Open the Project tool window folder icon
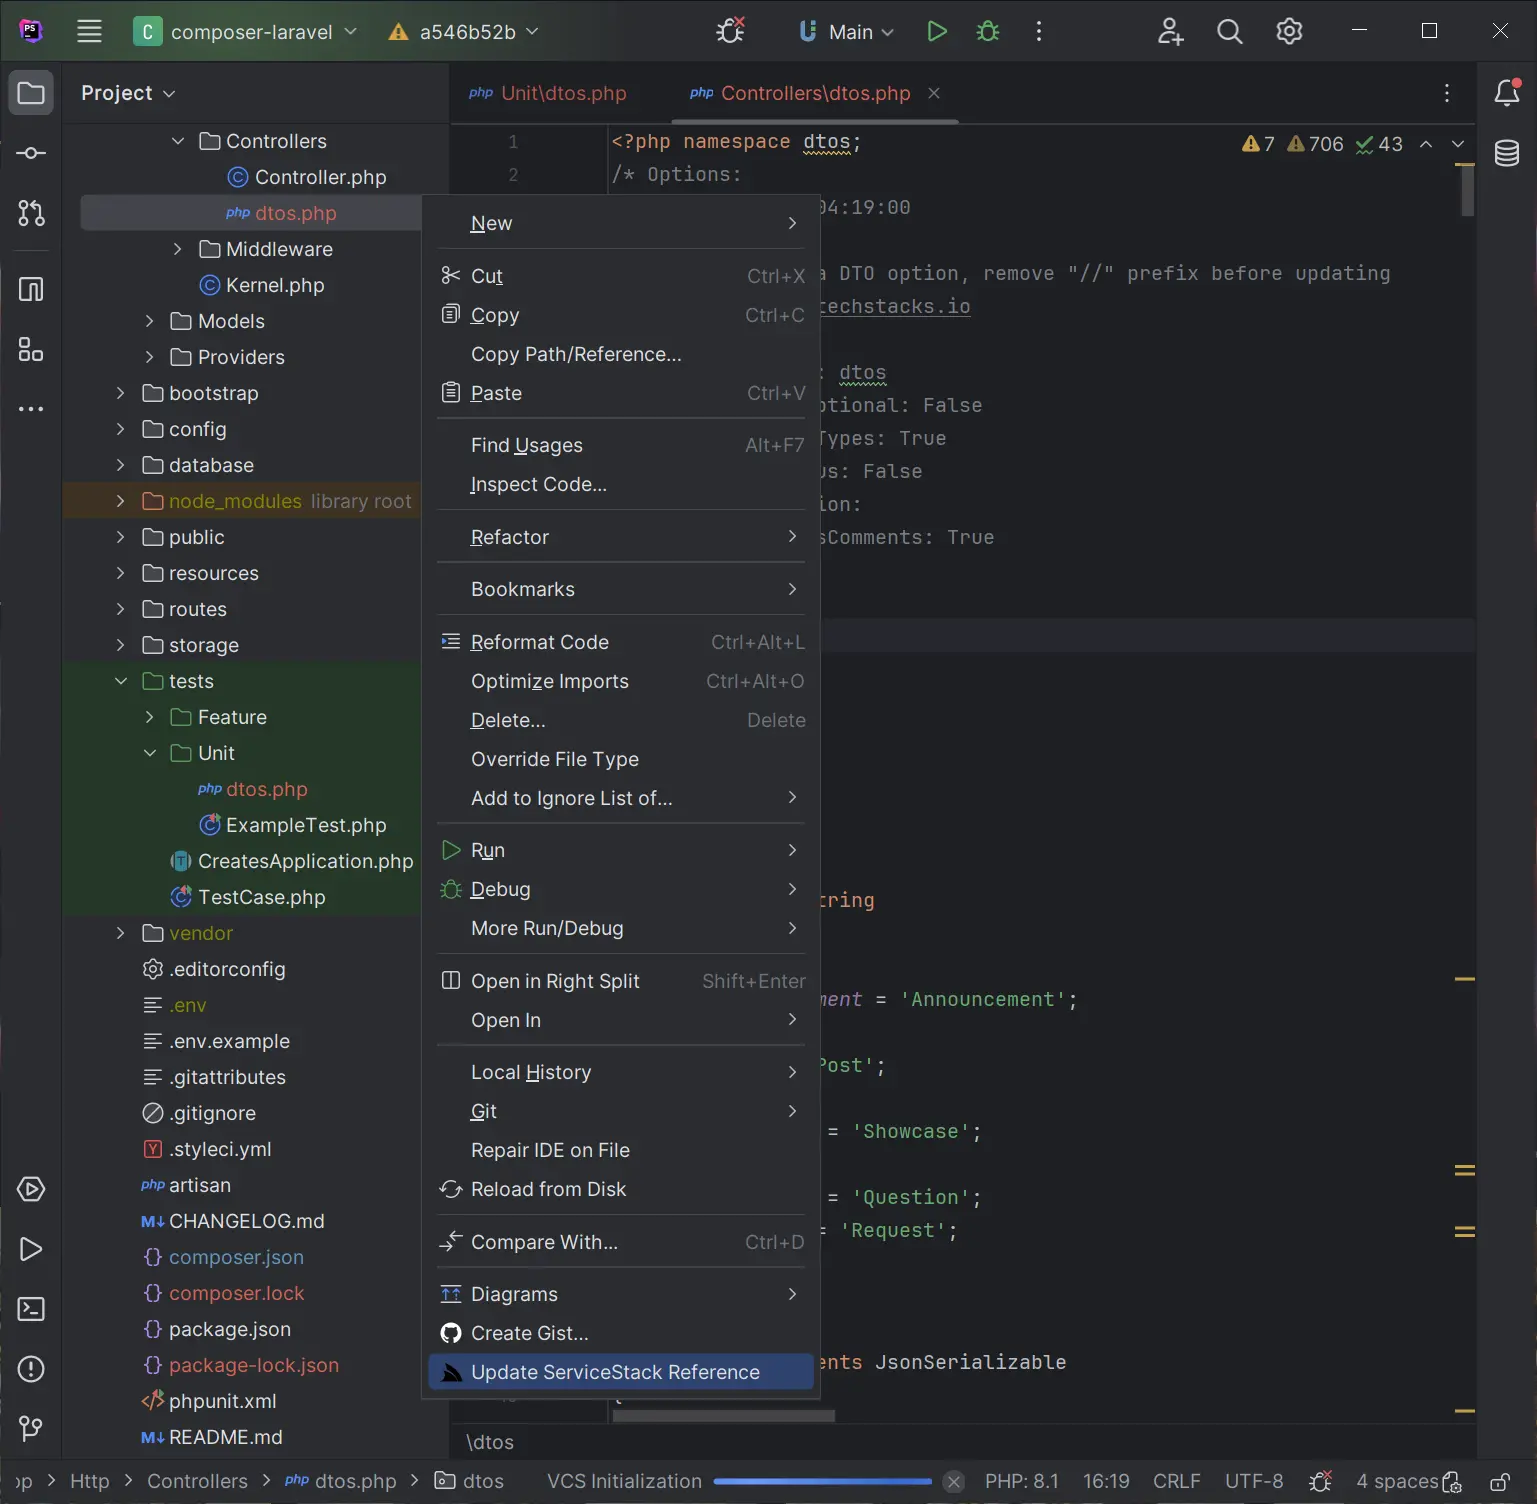1537x1504 pixels. point(31,93)
